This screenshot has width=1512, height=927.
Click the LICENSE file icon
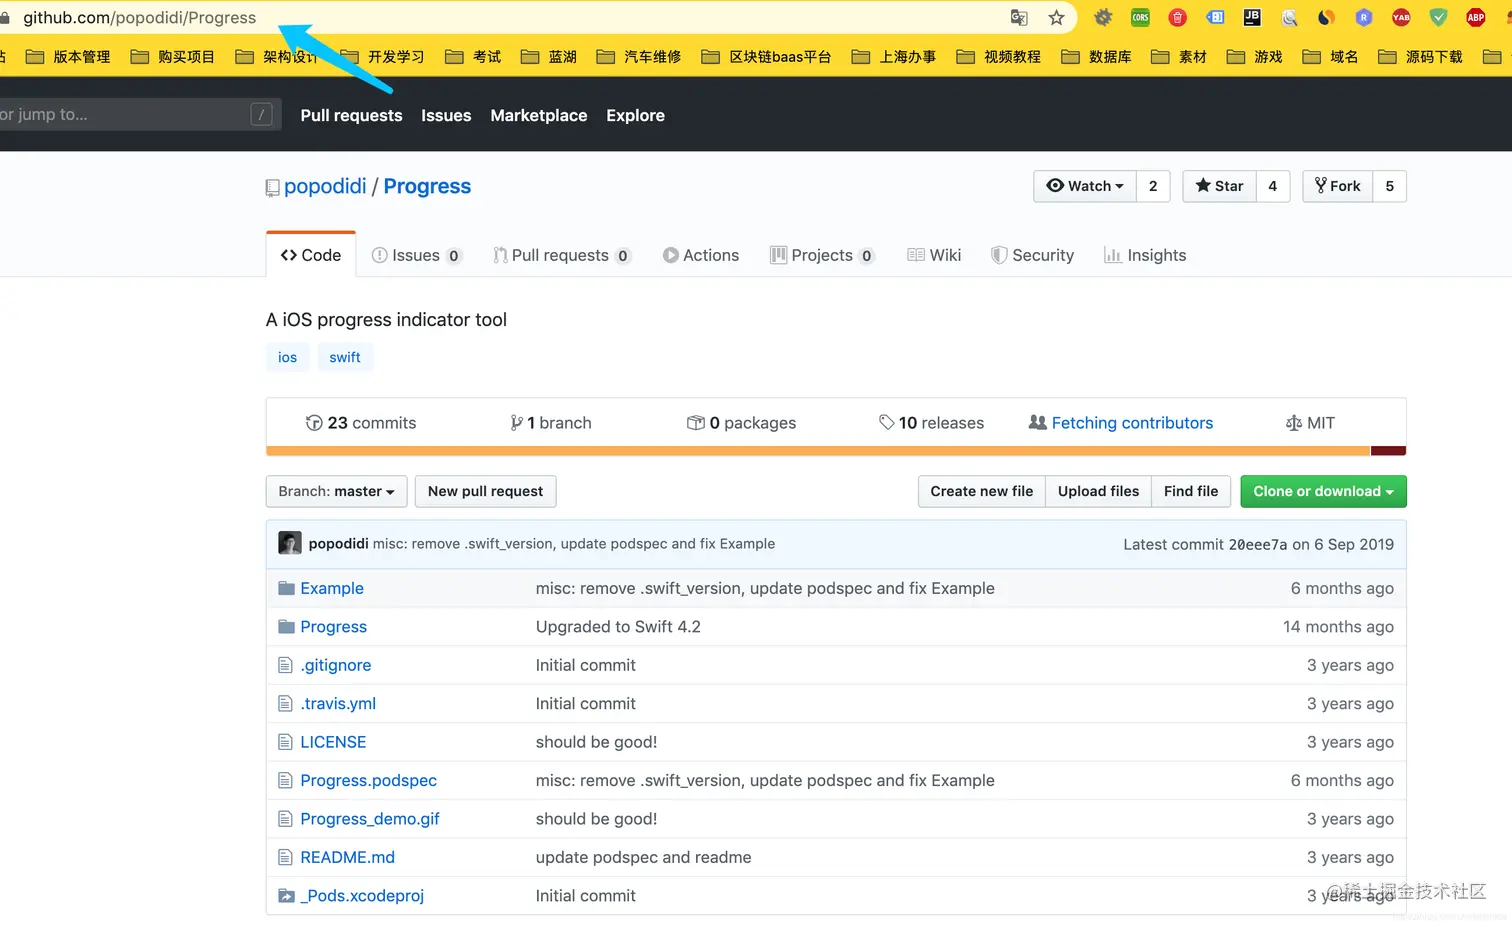coord(285,742)
